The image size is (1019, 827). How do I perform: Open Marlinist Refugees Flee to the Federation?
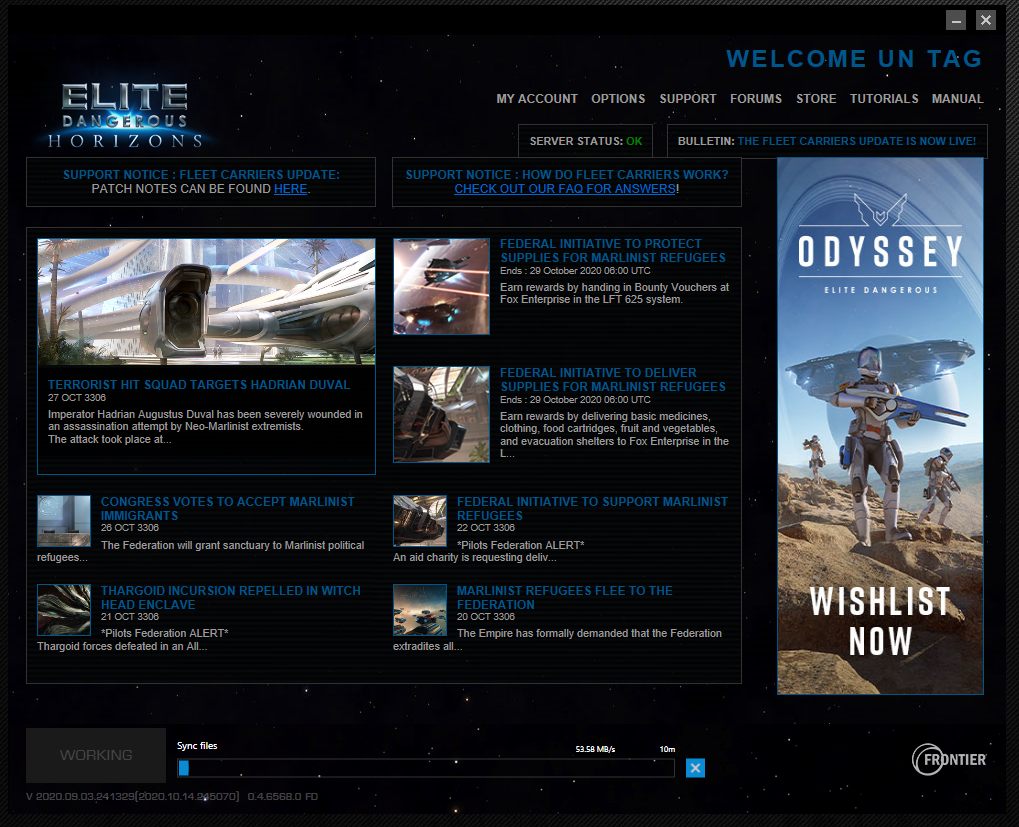[x=565, y=598]
